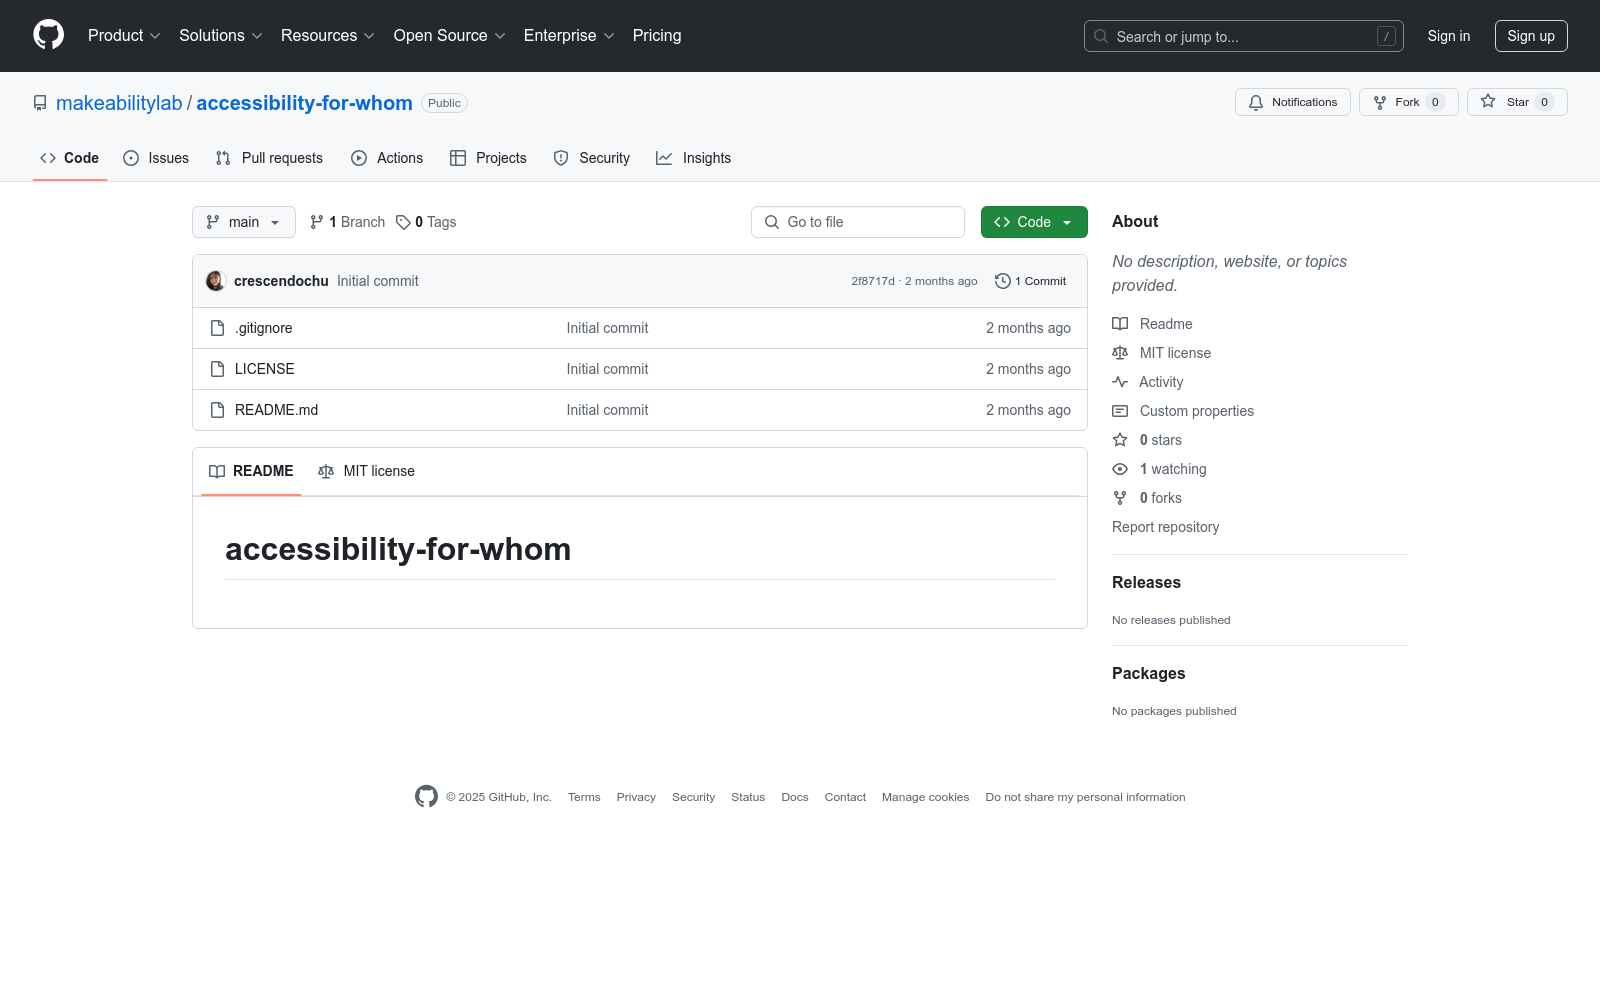Open the Notifications bell button

(x=1292, y=102)
